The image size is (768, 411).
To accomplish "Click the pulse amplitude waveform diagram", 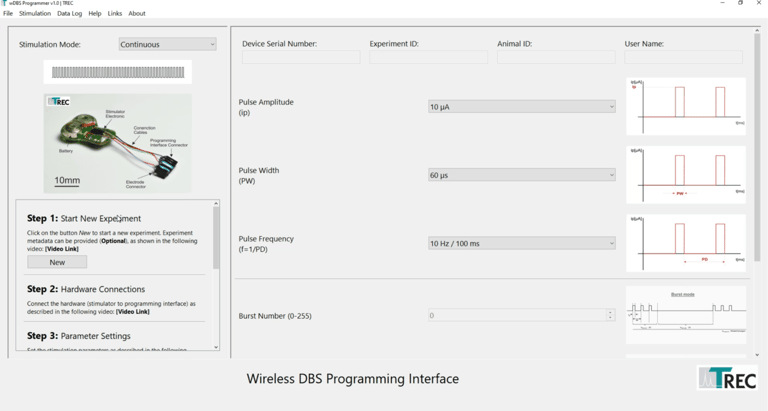I will pyautogui.click(x=686, y=106).
